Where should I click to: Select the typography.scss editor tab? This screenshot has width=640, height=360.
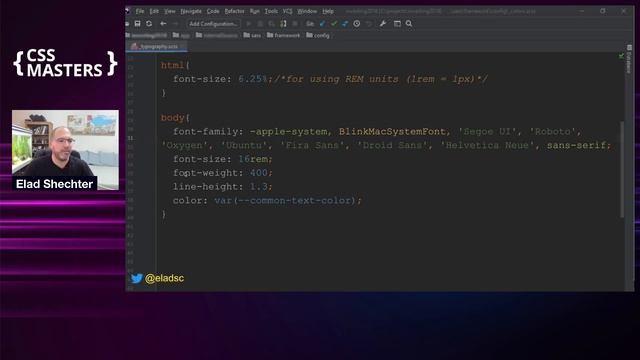coord(156,47)
